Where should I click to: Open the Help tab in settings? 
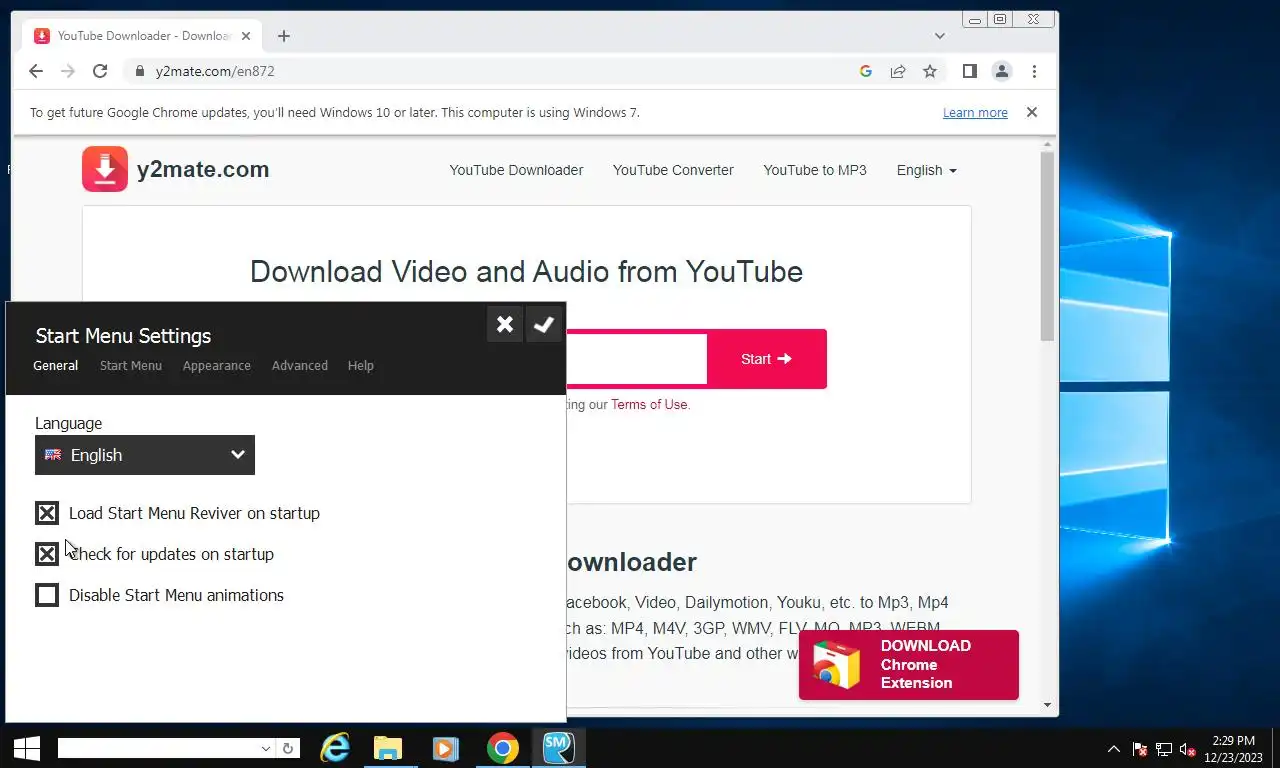tap(361, 365)
